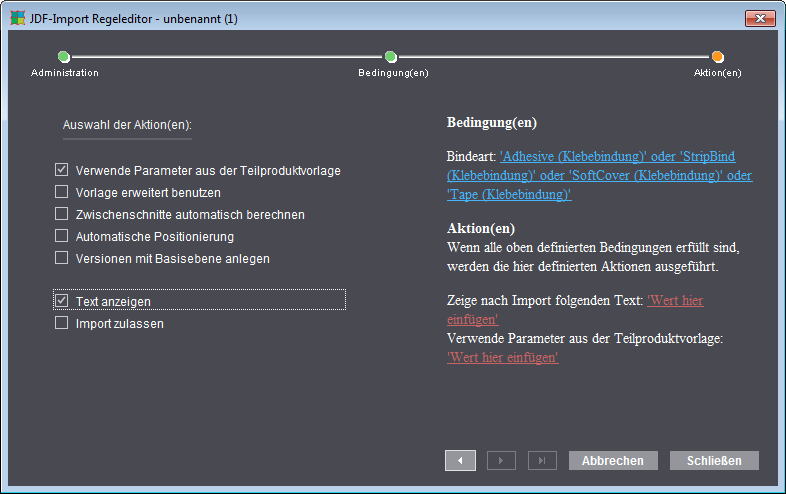
Task: Click 'Wert hier einfügen' link under Teilproduktvorlage
Action: pyautogui.click(x=502, y=357)
